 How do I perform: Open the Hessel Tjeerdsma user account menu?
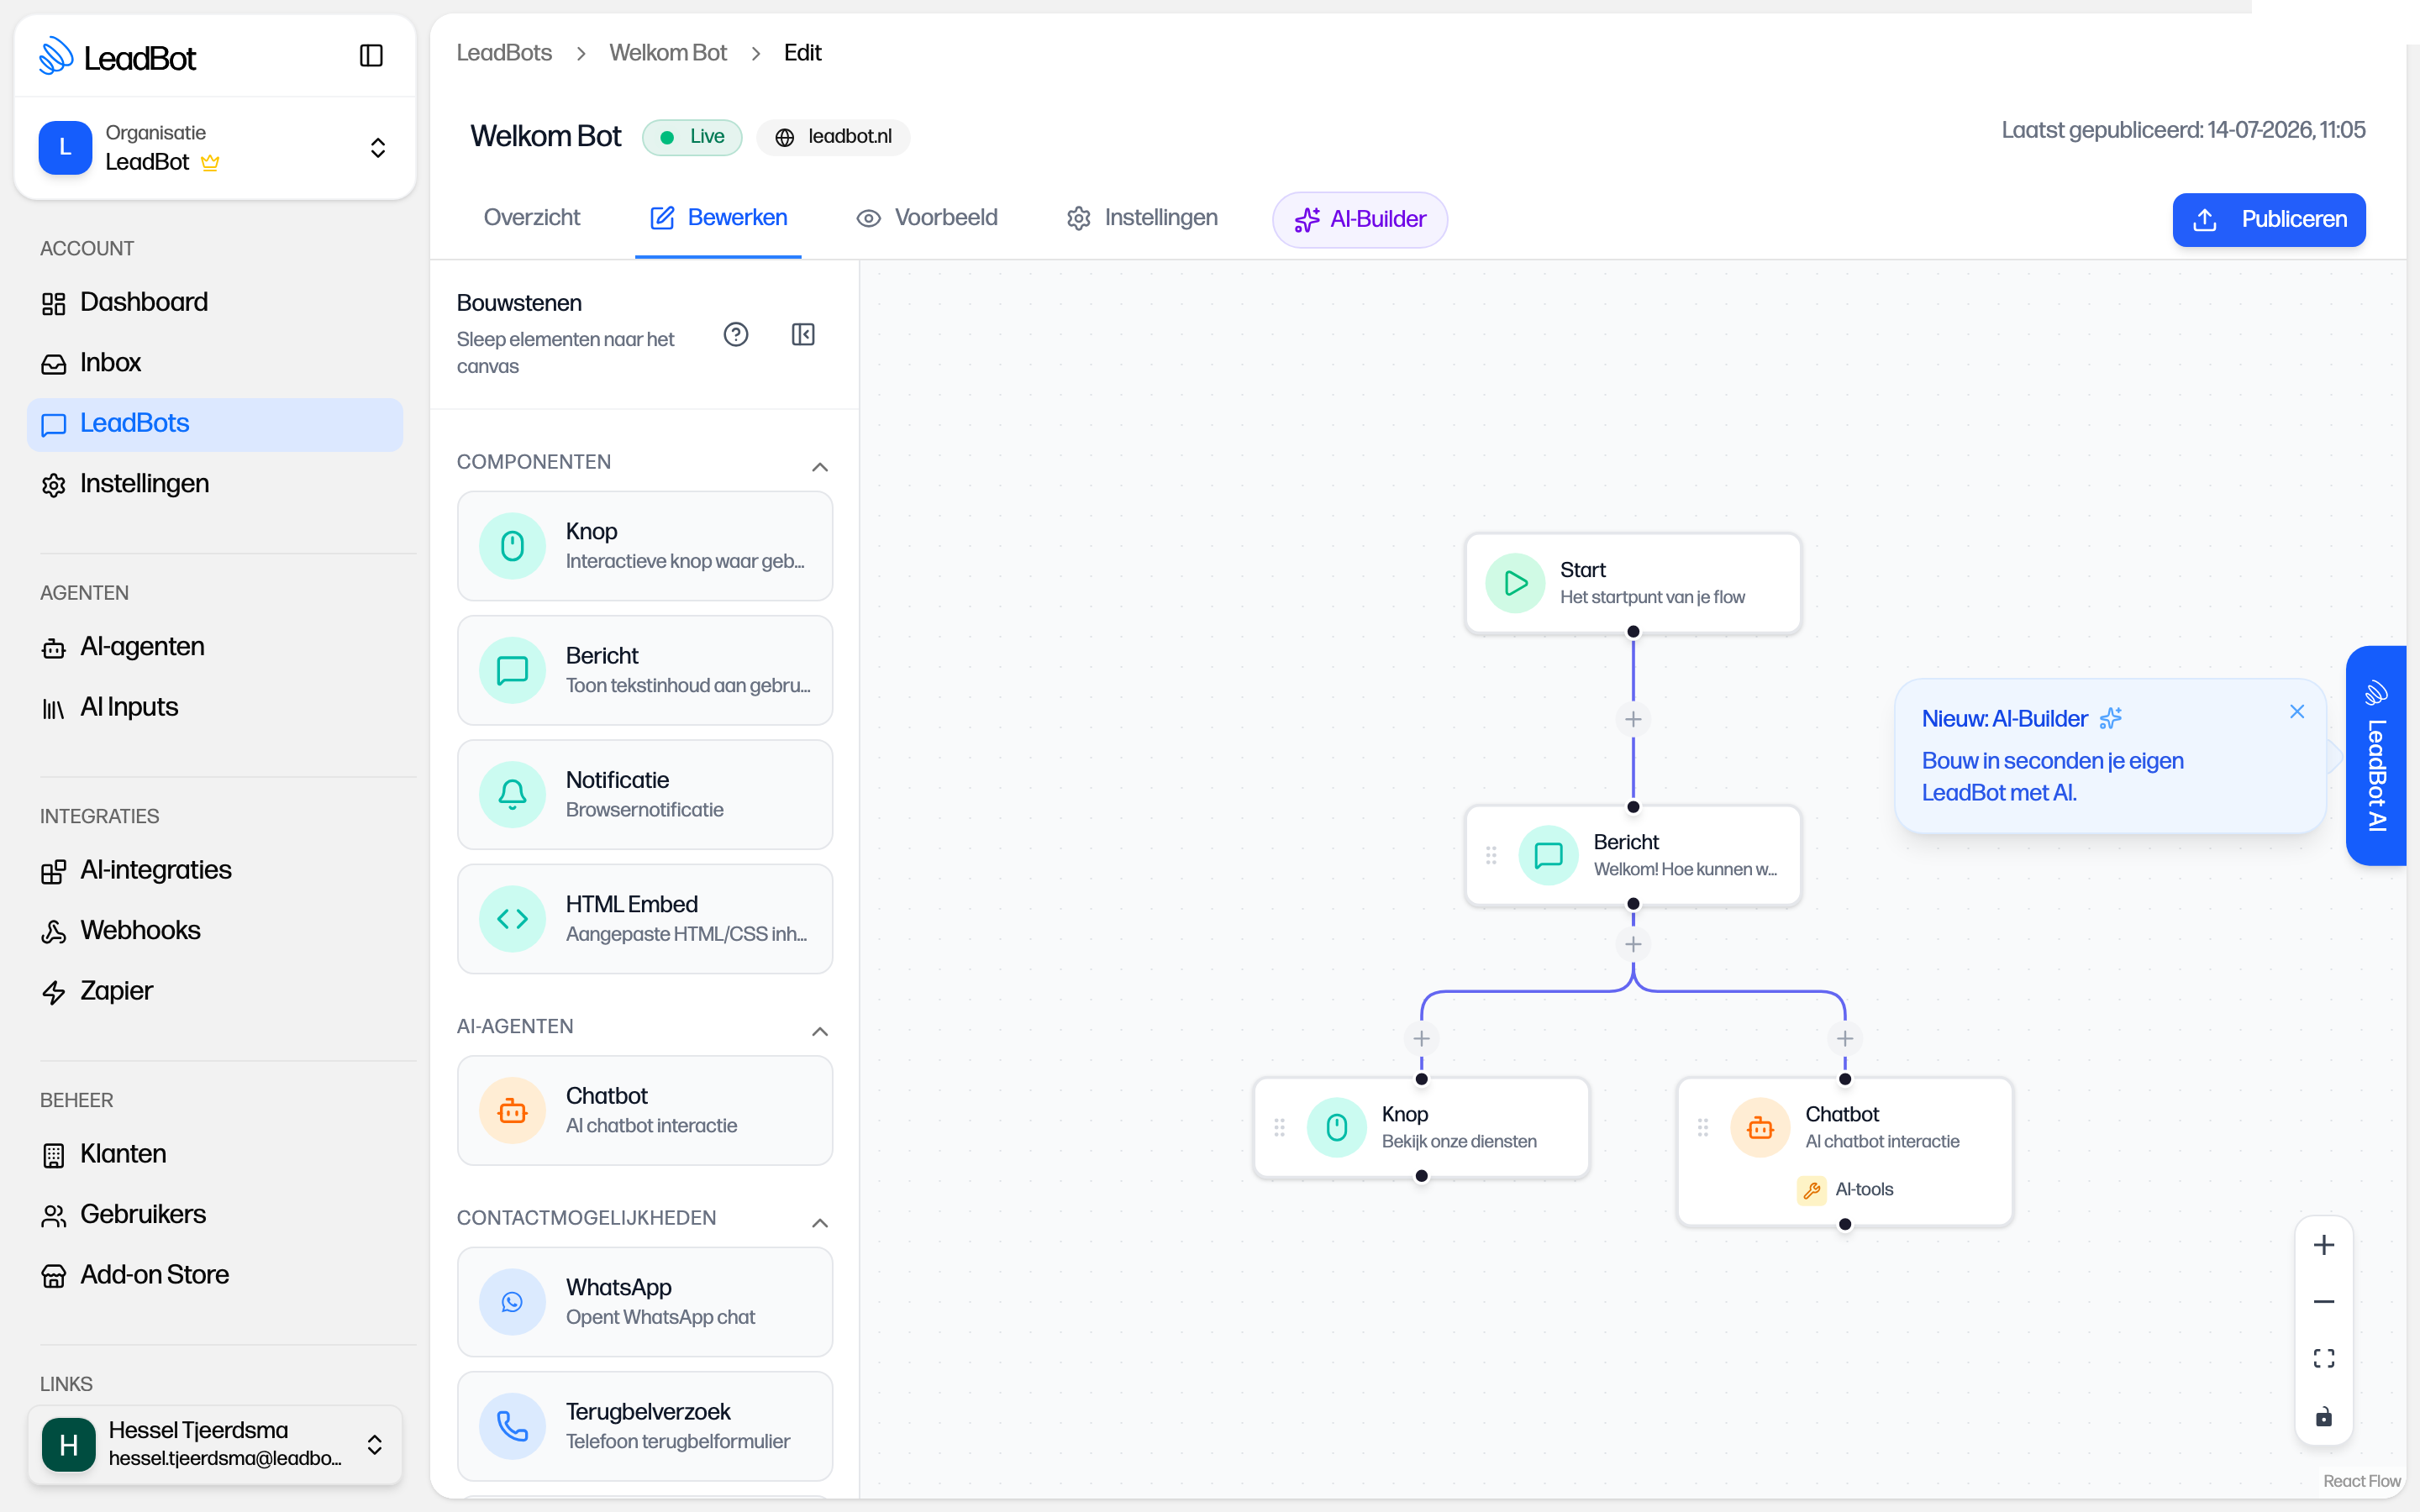(215, 1445)
